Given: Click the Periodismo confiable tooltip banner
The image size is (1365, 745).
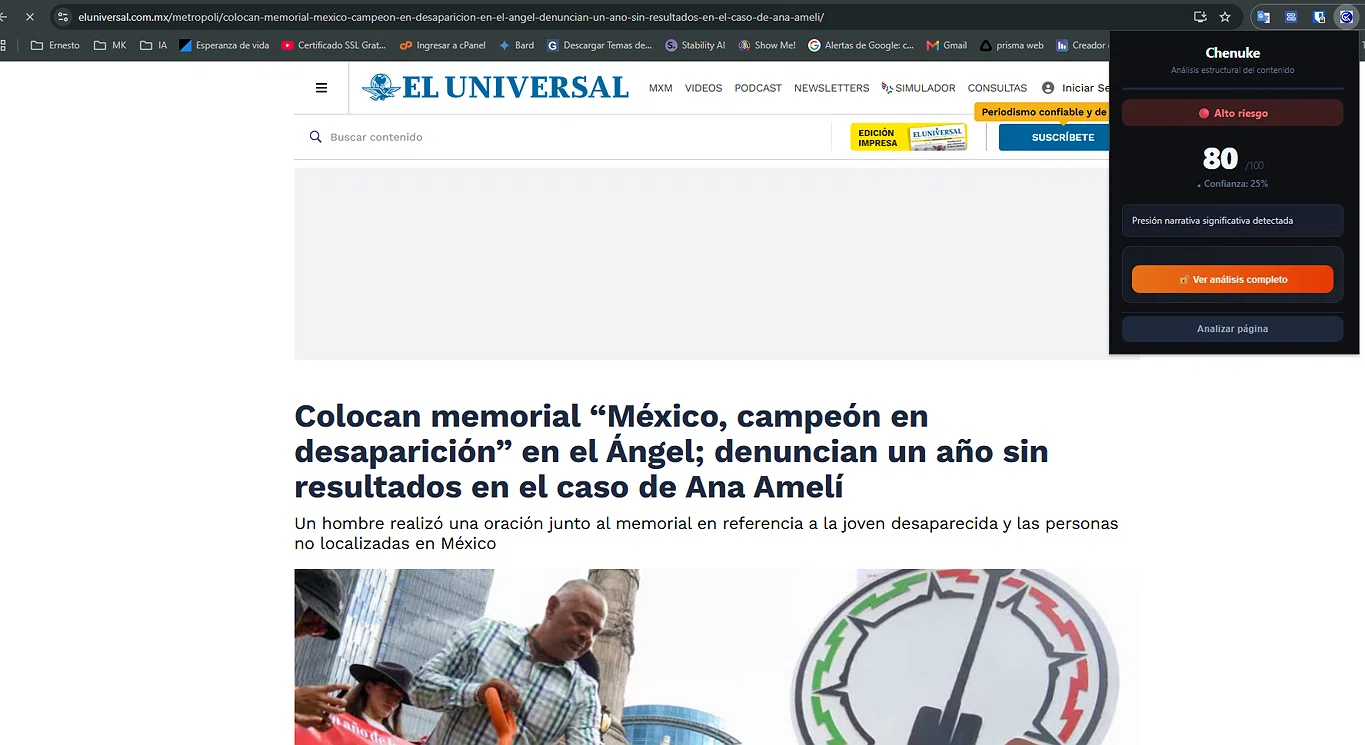Looking at the screenshot, I should (x=1042, y=112).
